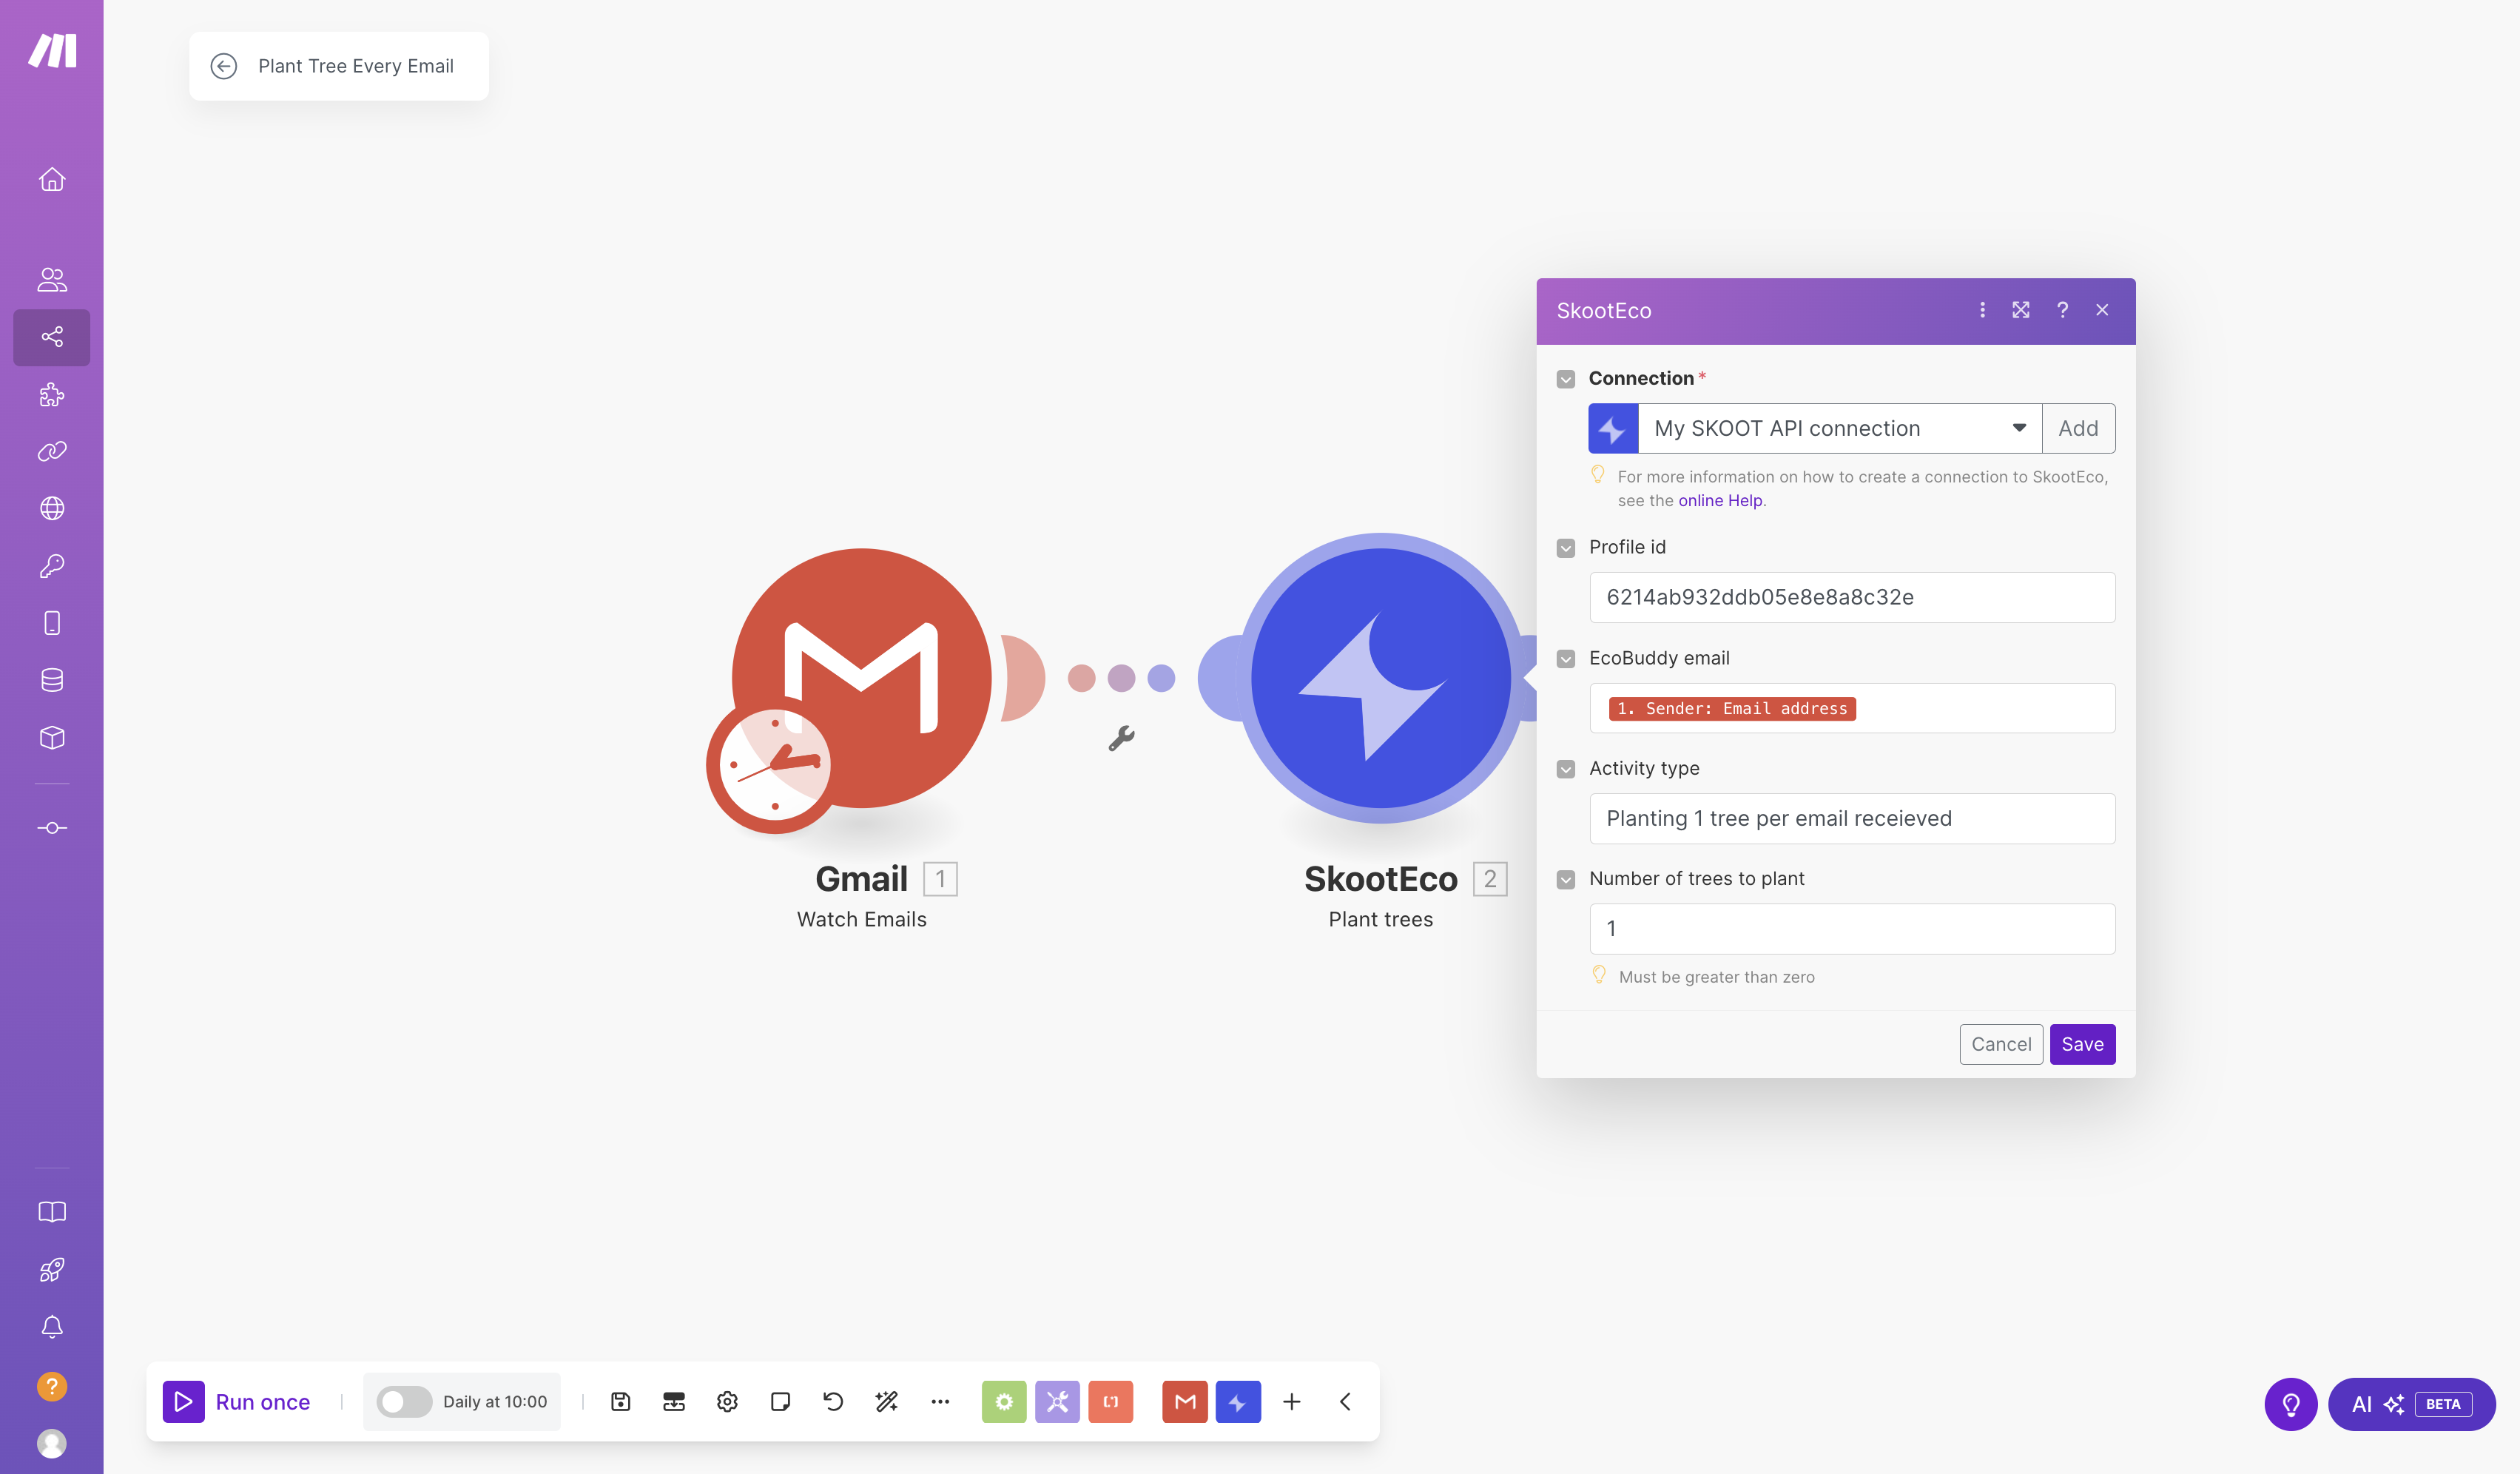Open the Data stores database icon
The image size is (2520, 1474).
pos(52,680)
